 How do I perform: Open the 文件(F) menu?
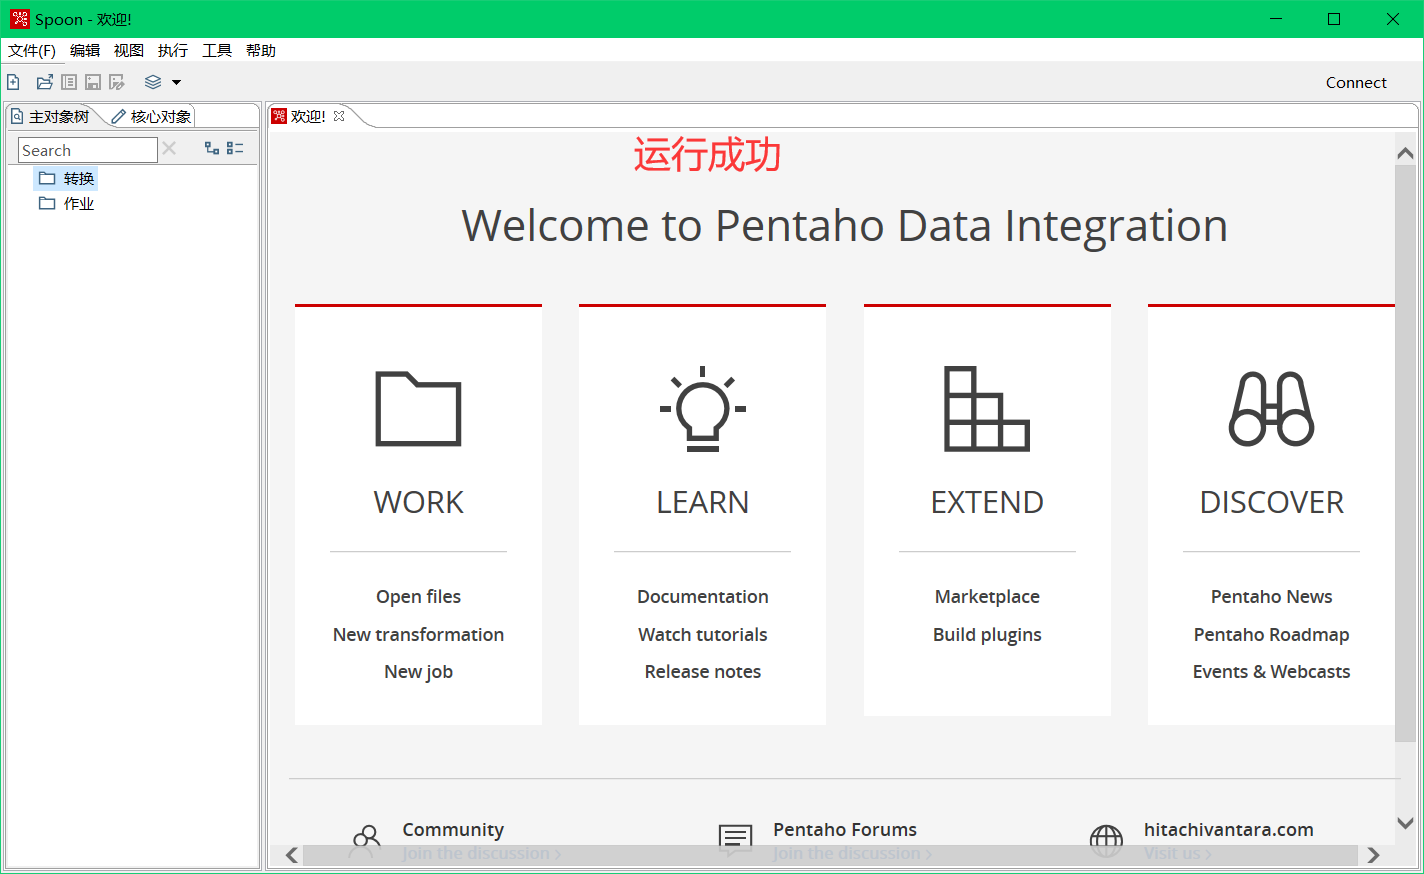[32, 50]
